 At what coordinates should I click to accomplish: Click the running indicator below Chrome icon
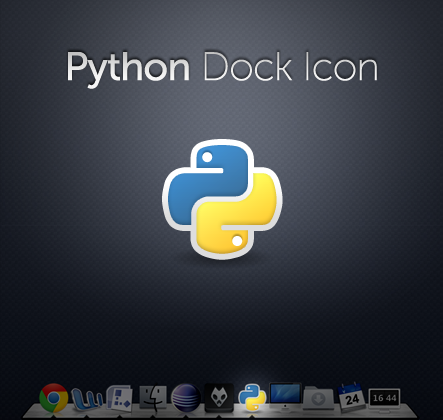pyautogui.click(x=54, y=416)
